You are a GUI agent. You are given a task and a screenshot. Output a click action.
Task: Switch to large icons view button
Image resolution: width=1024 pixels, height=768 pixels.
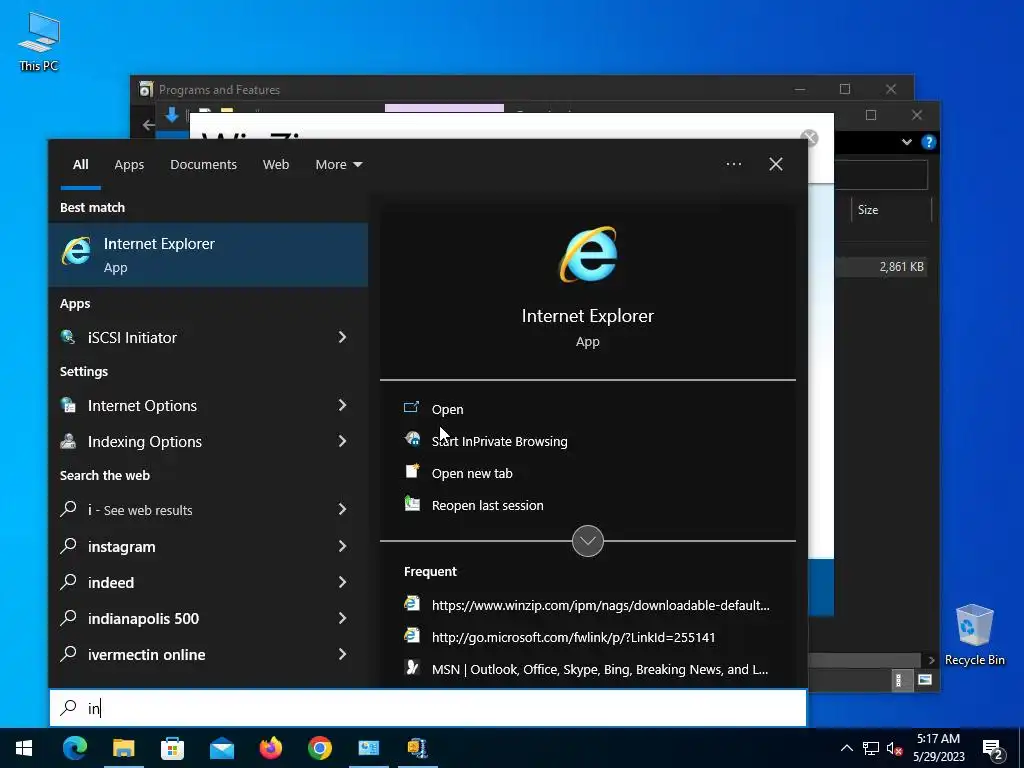click(x=925, y=680)
